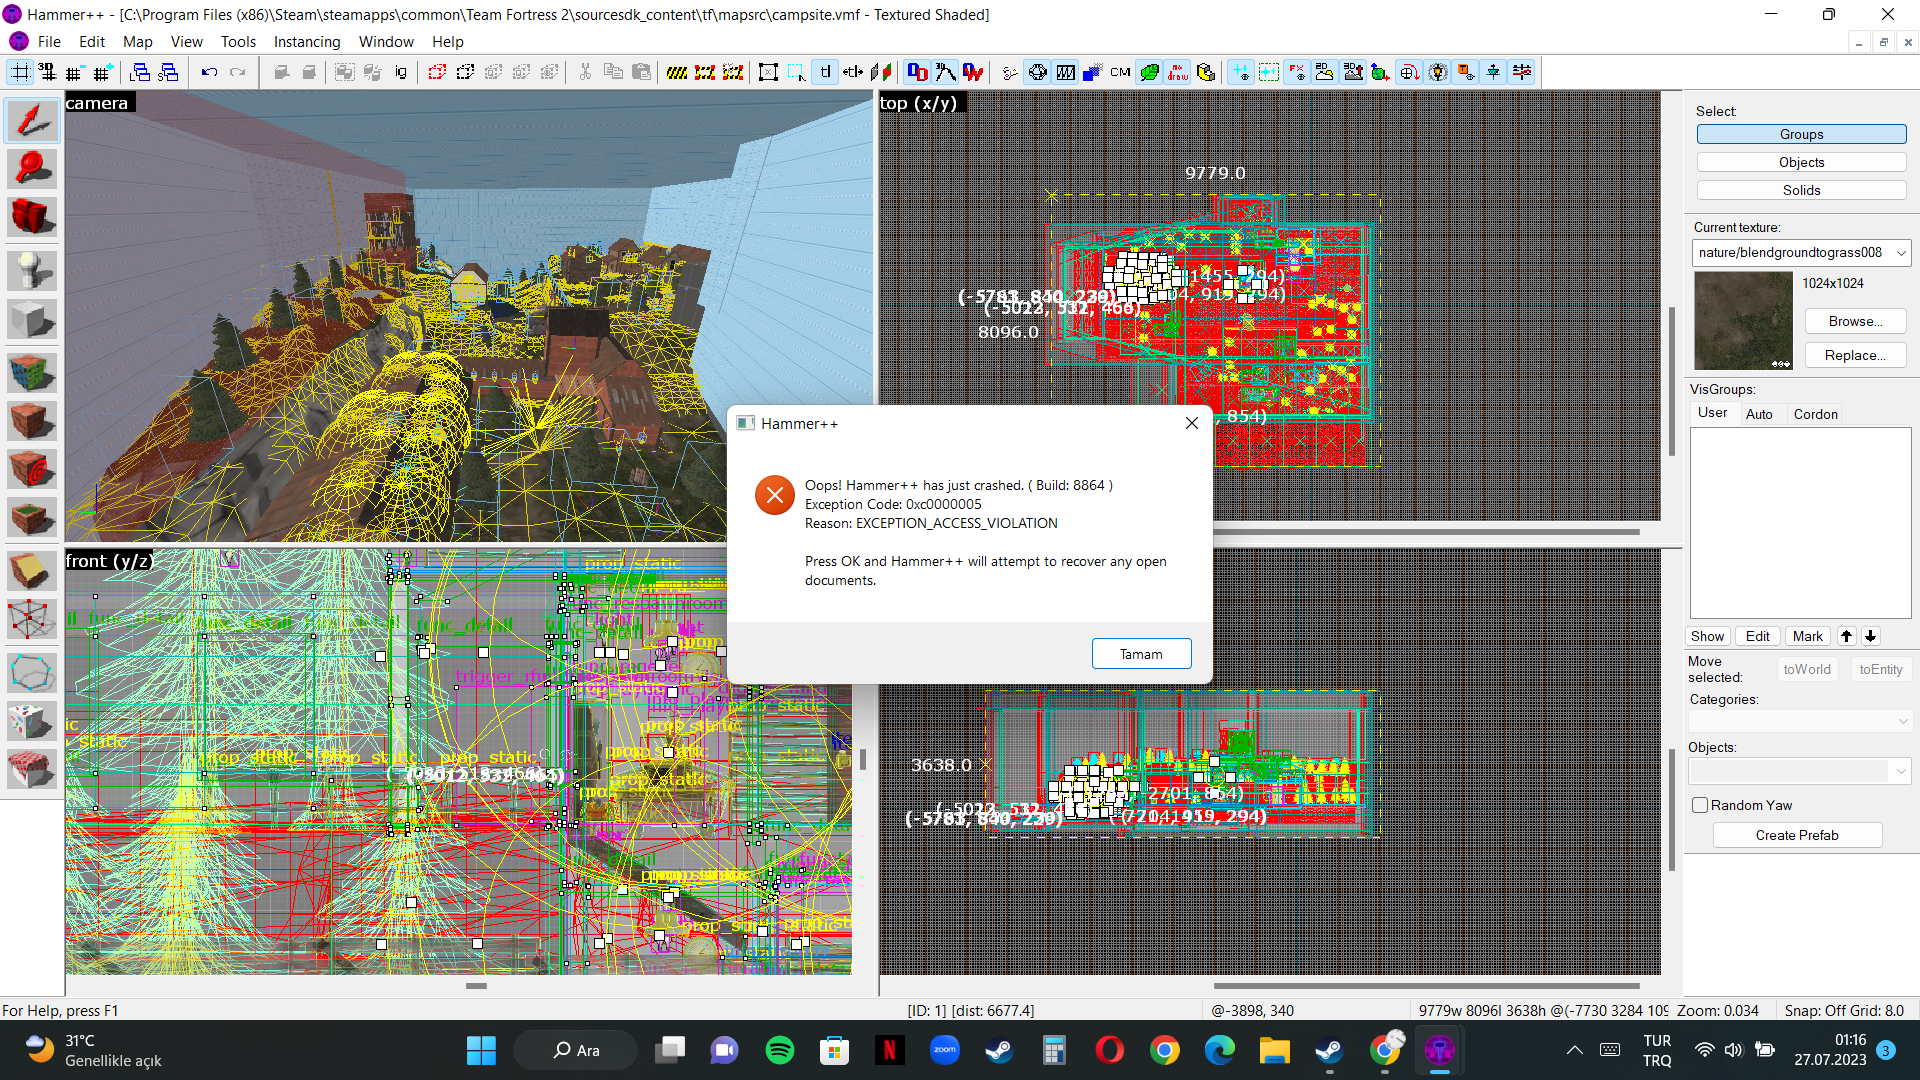Select the Overlay tool
1920x1080 pixels.
[32, 517]
